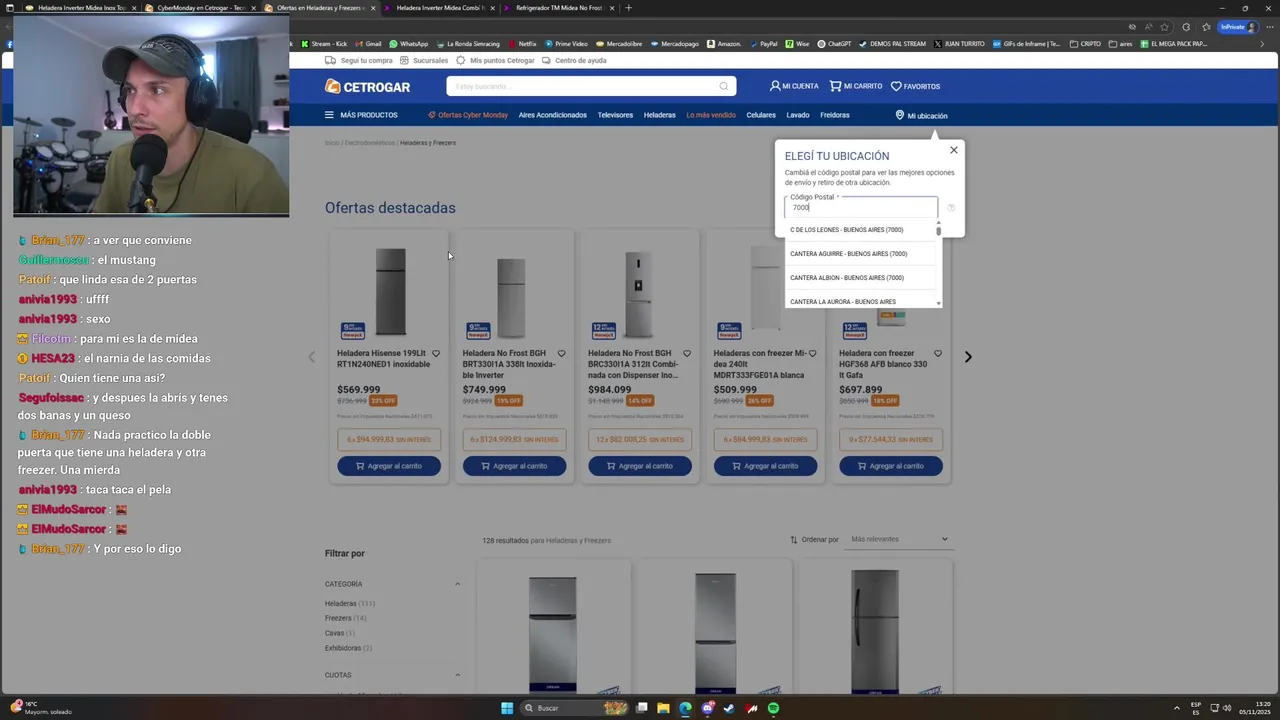The image size is (1280, 720).
Task: Open Windows Start menu
Action: coord(507,708)
